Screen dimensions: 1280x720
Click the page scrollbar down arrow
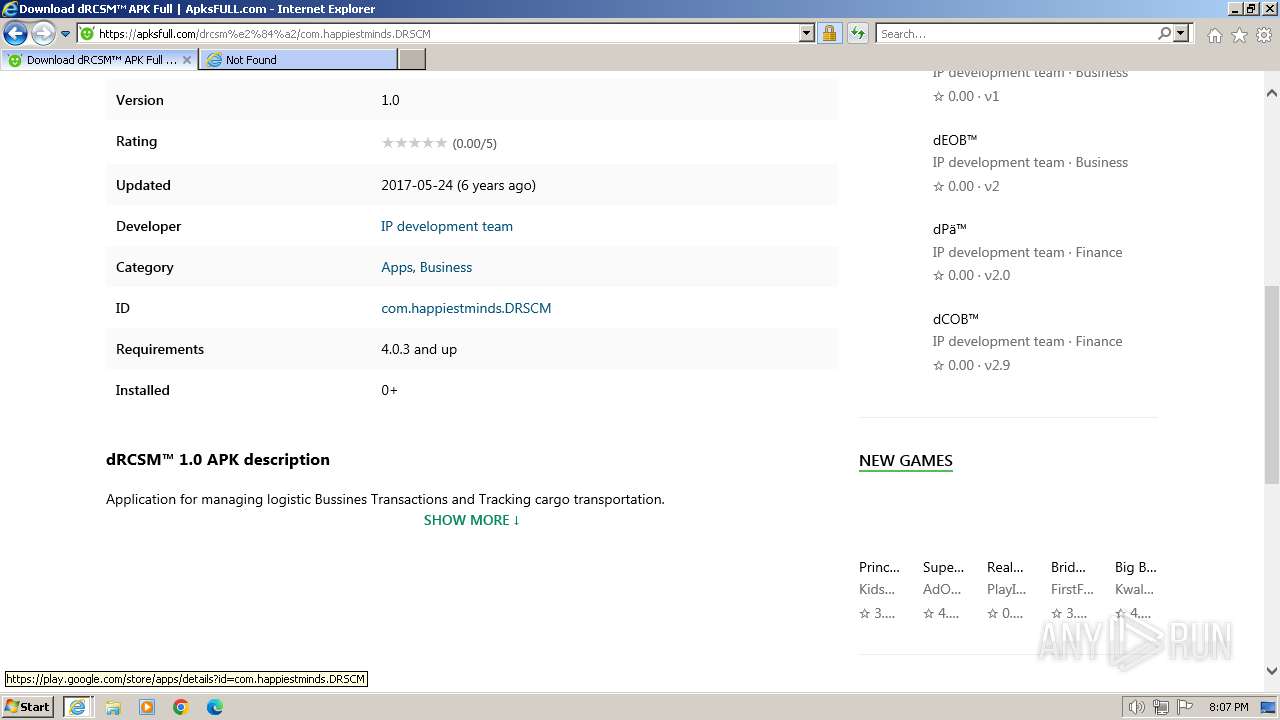pos(1271,671)
